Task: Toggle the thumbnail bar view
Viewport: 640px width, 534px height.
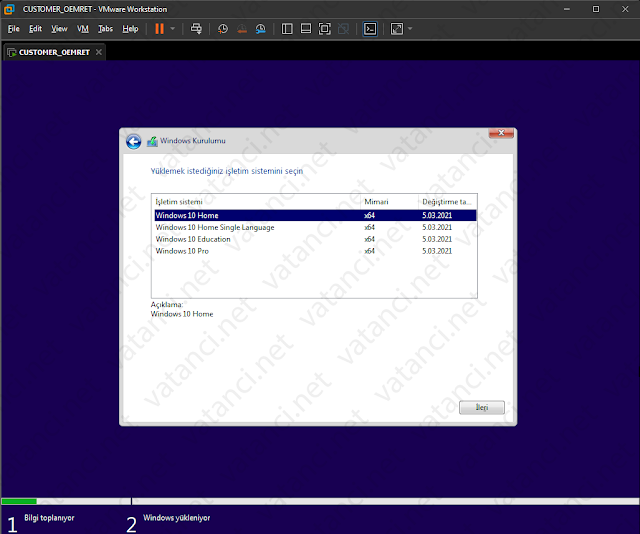Action: click(x=306, y=29)
